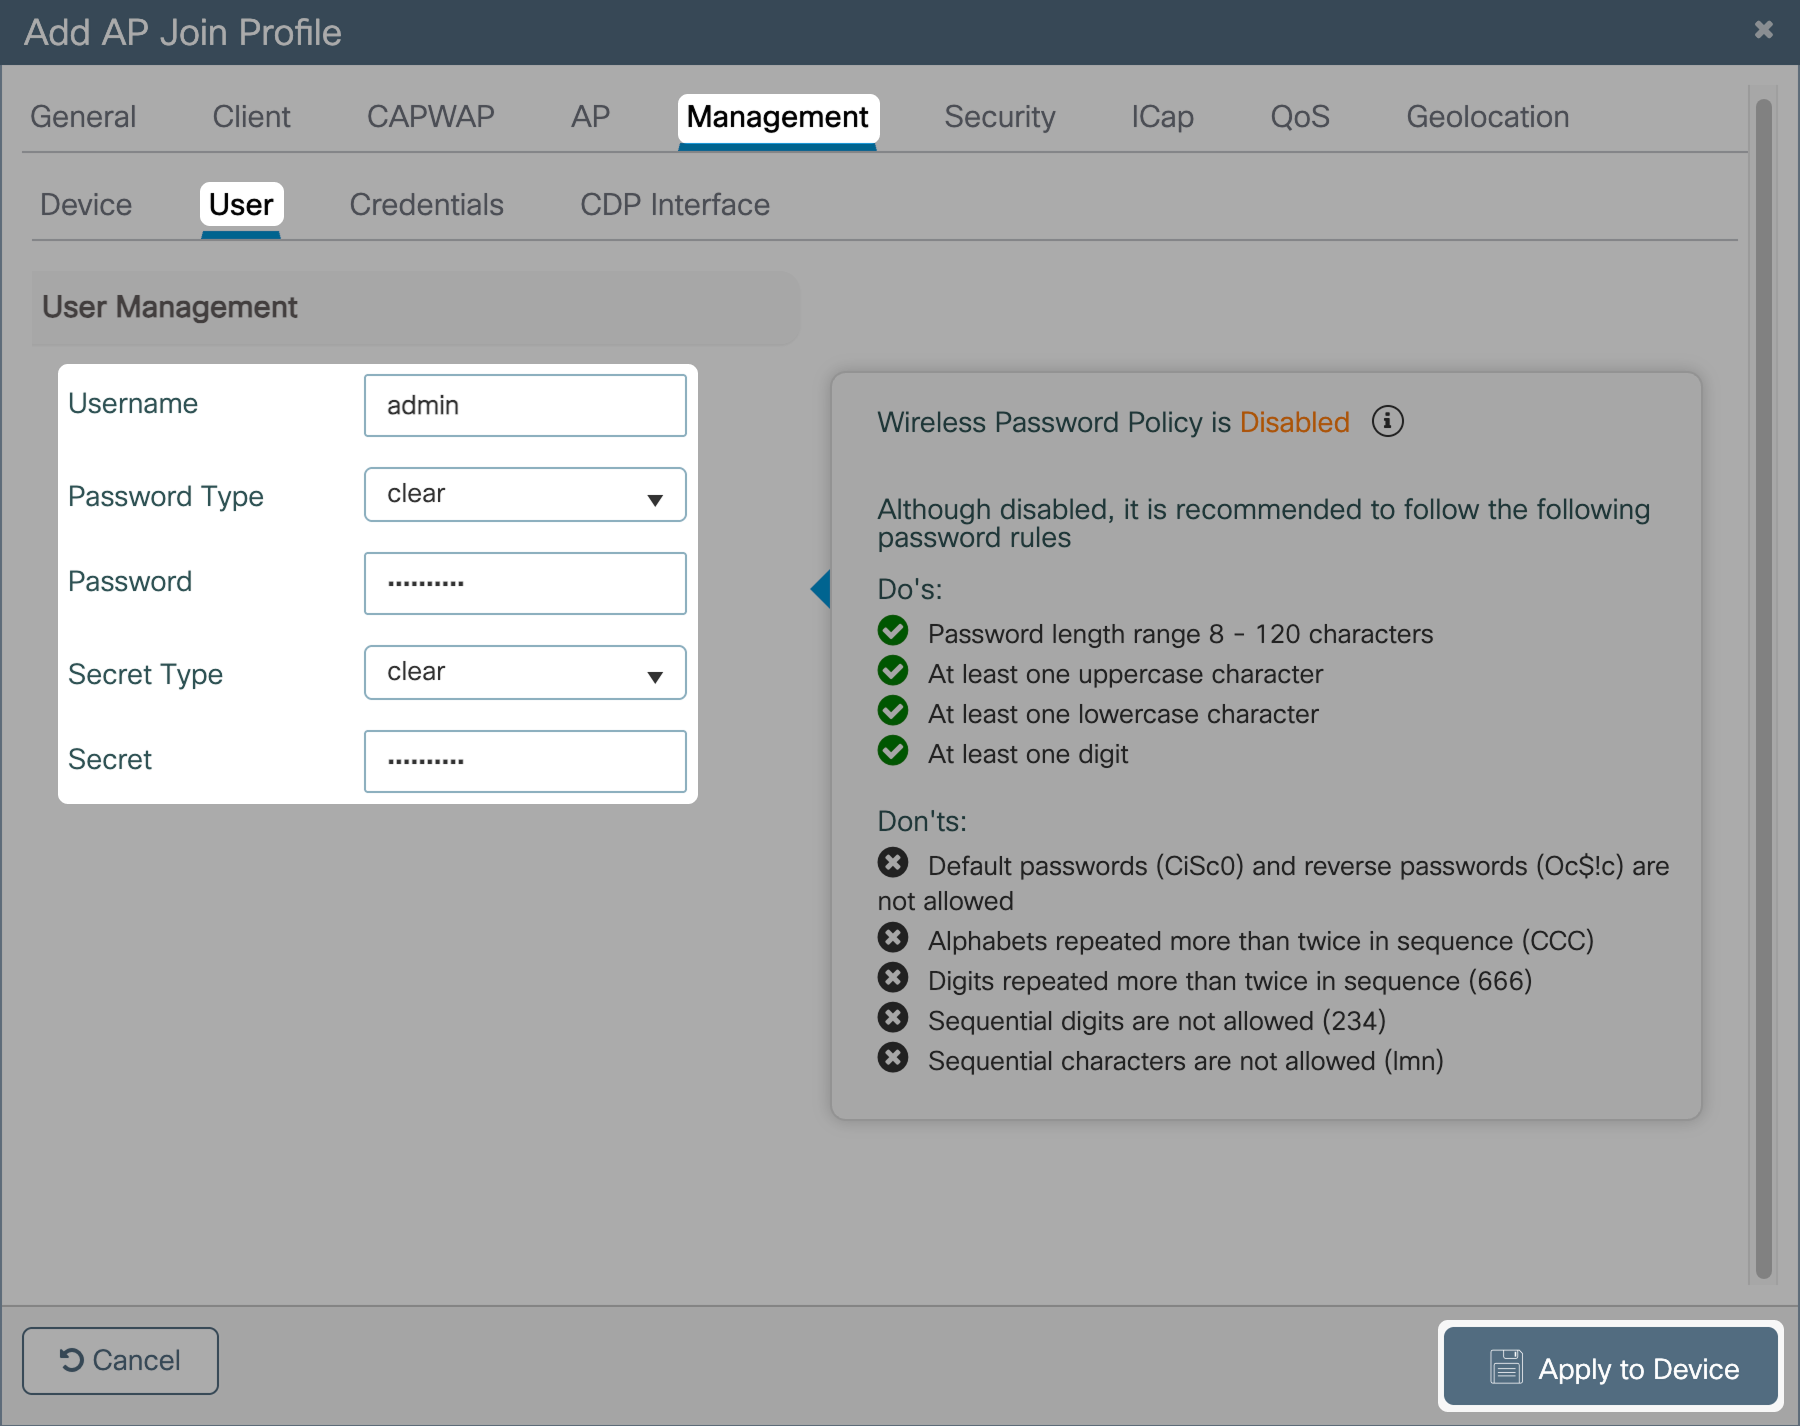Screen dimensions: 1800x1426
Task: Focus the Secret input field
Action: (x=525, y=762)
